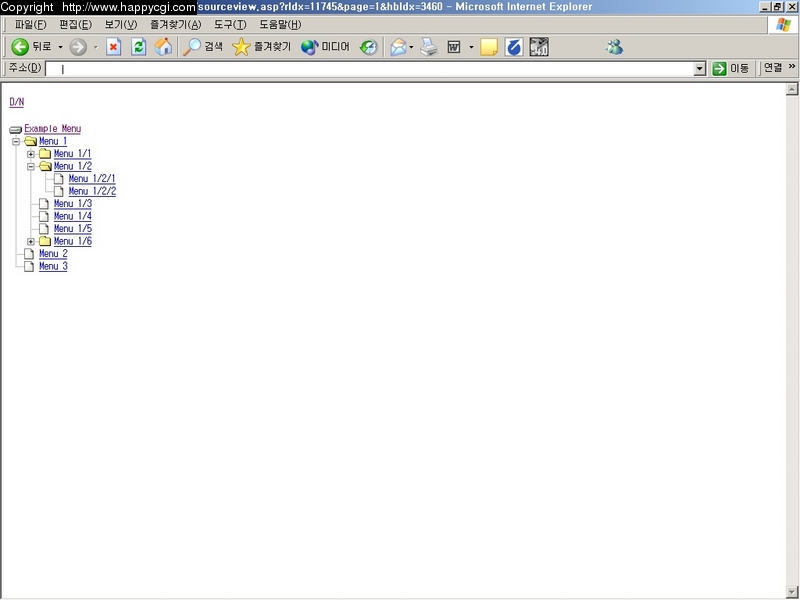
Task: Click the Menu 2 page icon
Action: point(30,254)
